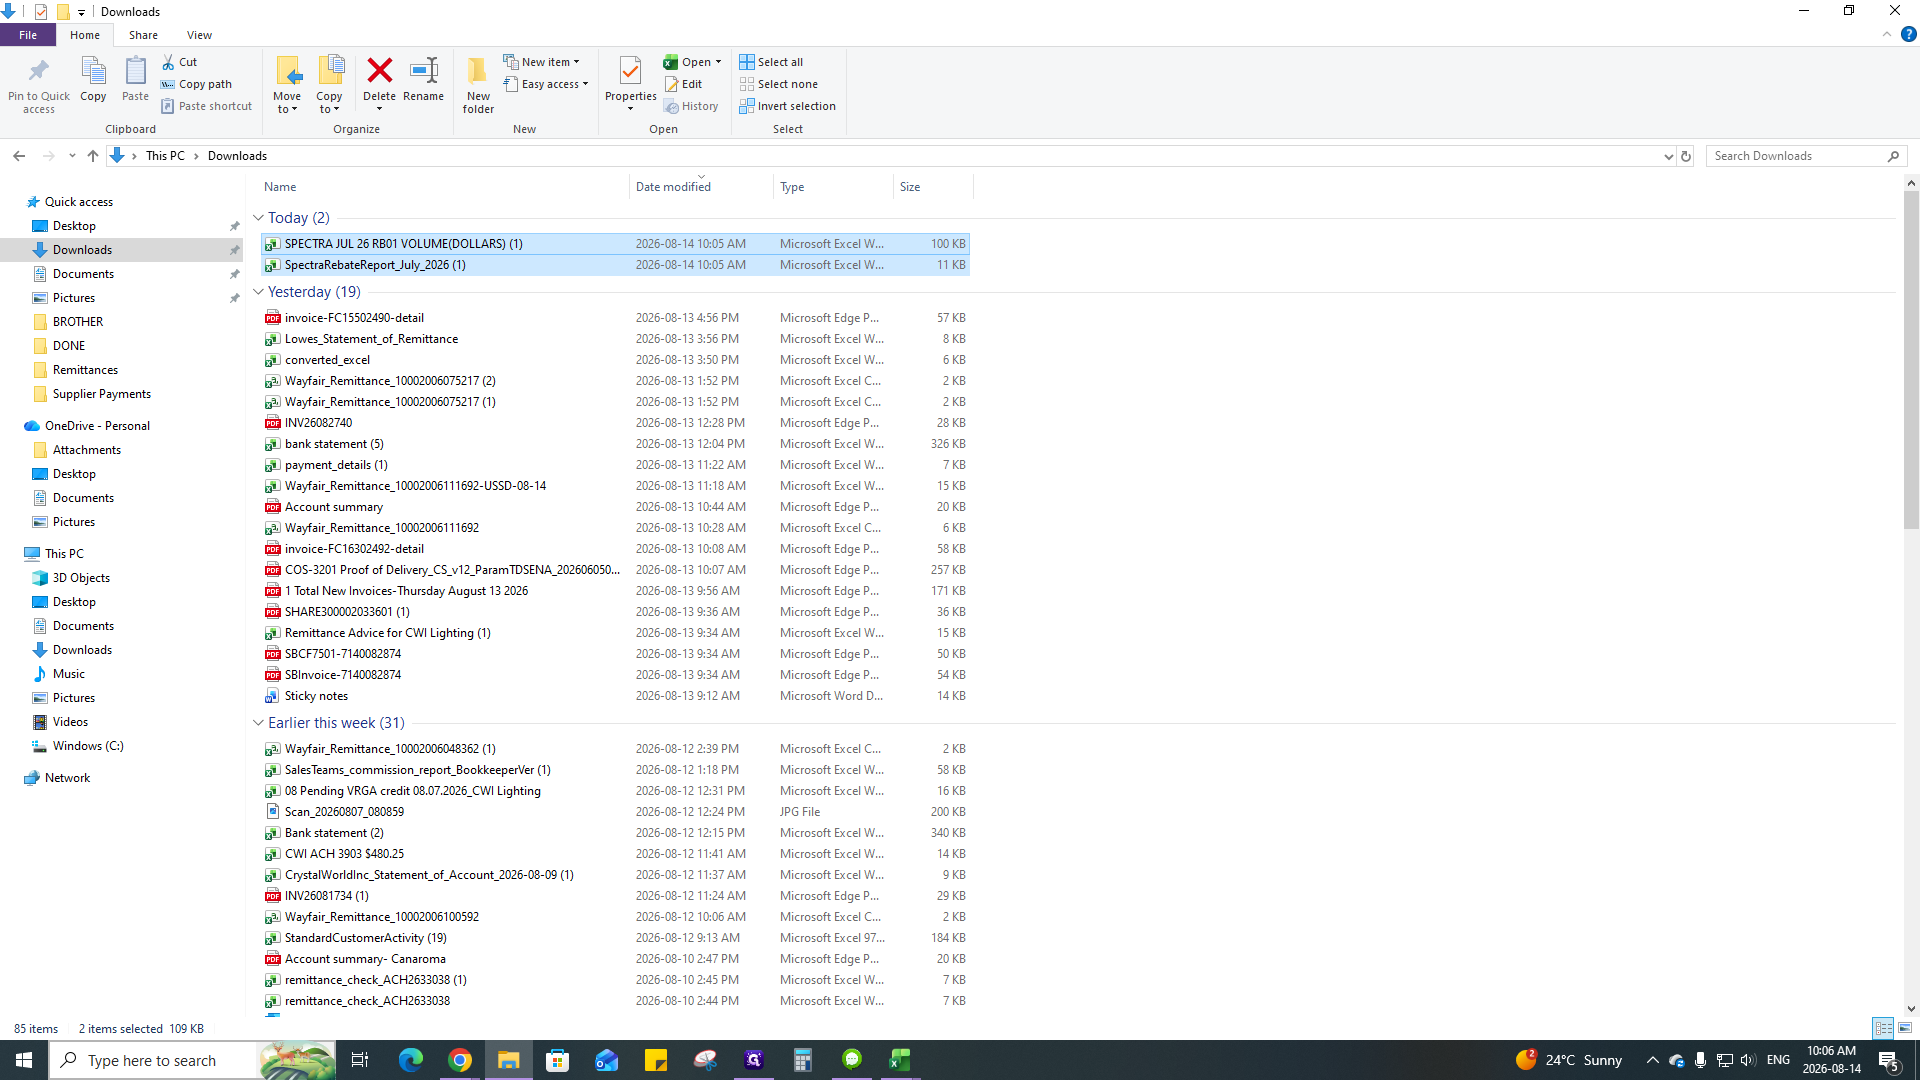This screenshot has height=1080, width=1920.
Task: Open the Windows Start menu
Action: 24,1060
